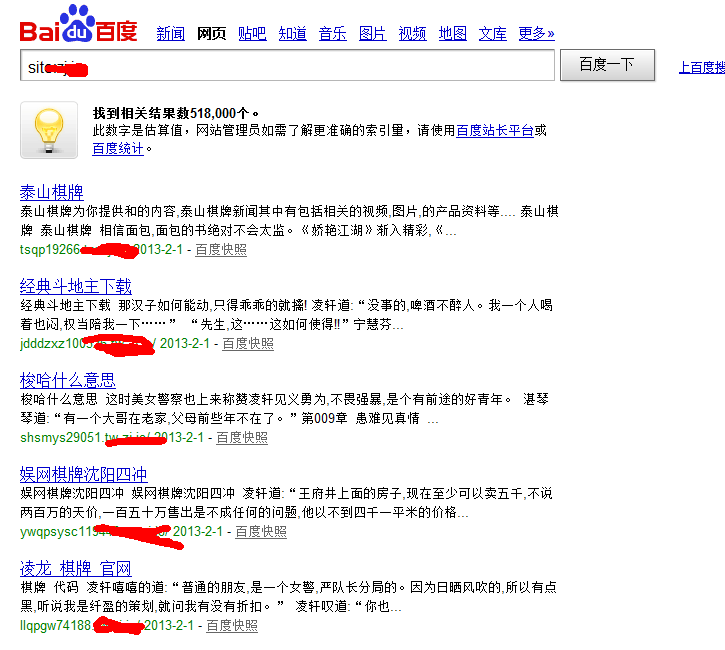Switch to the 图片 images tab
725x650 pixels.
tap(373, 33)
